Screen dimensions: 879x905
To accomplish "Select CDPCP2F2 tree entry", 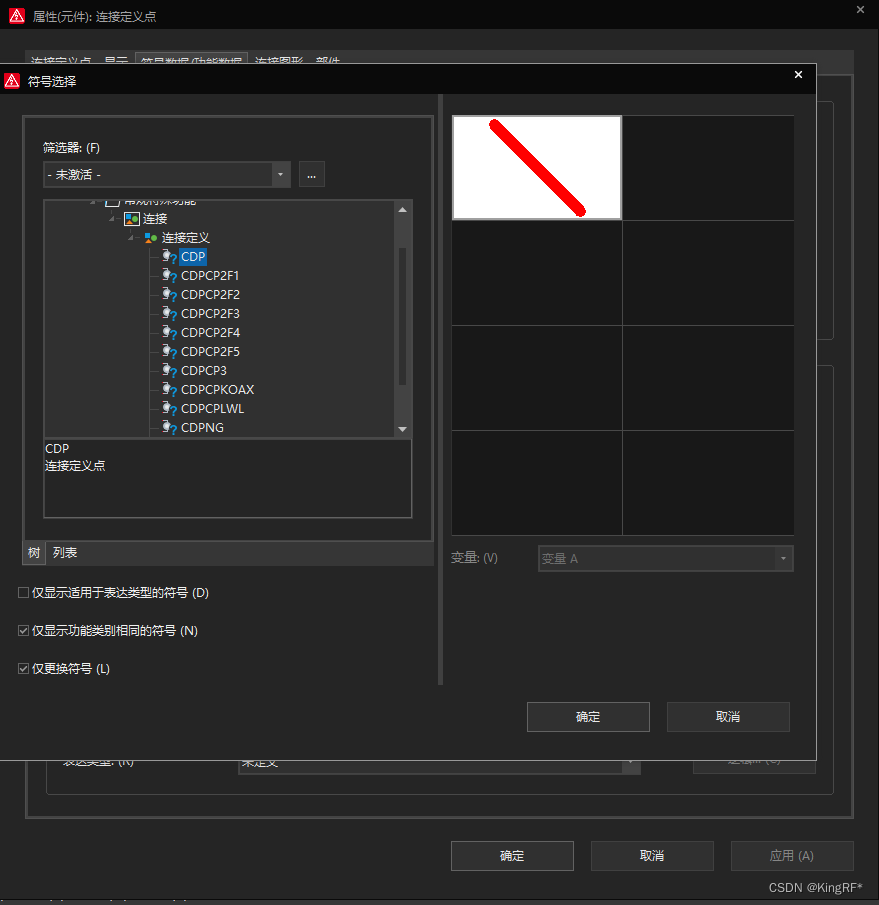I will click(210, 294).
